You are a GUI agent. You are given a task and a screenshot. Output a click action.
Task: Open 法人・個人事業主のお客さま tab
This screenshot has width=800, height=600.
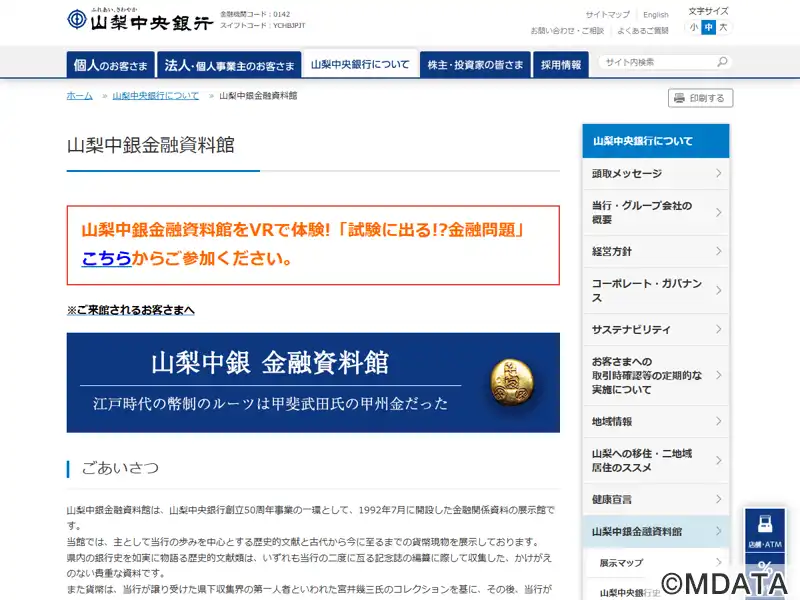coord(229,65)
